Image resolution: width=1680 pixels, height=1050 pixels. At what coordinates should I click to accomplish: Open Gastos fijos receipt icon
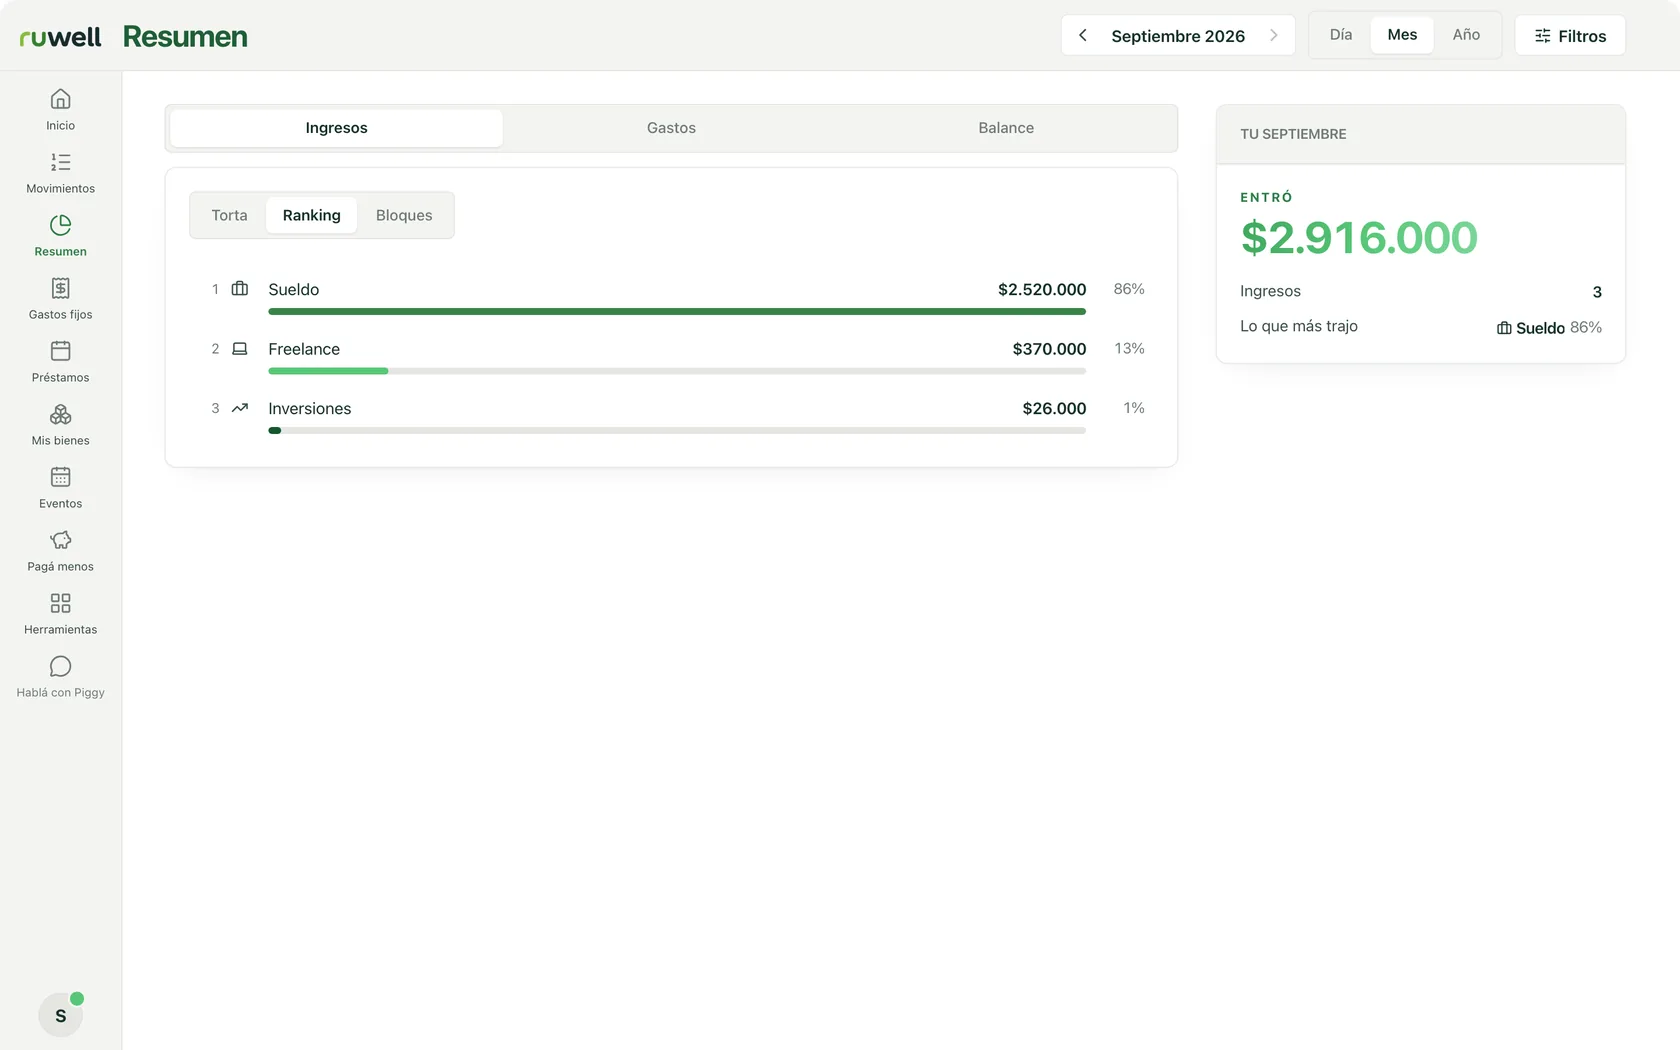pyautogui.click(x=60, y=288)
